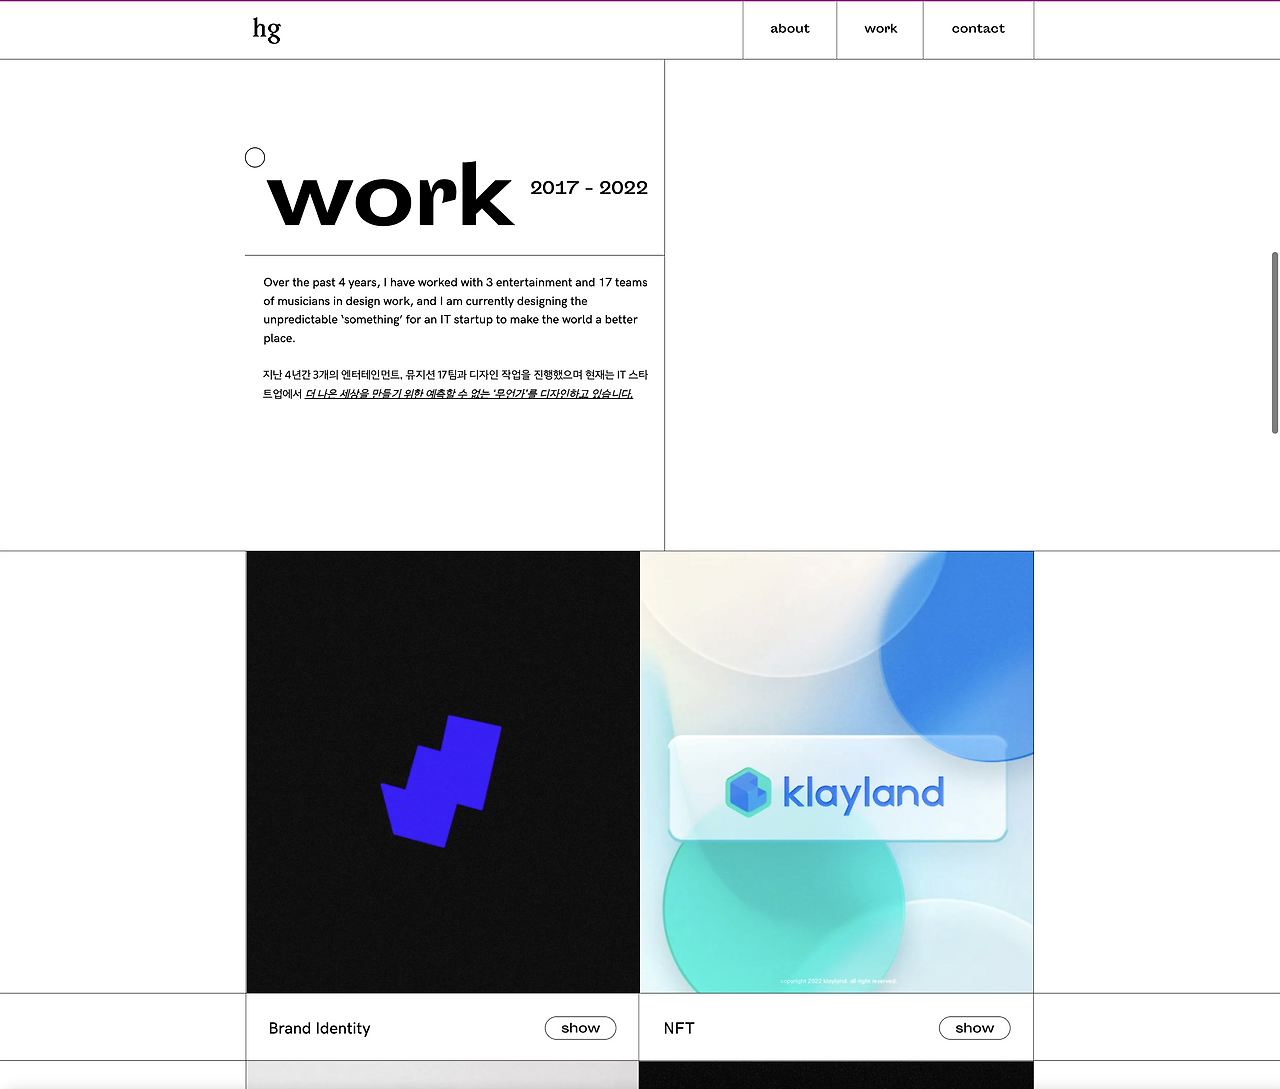The height and width of the screenshot is (1089, 1280).
Task: Click the large 'work' heading
Action: point(391,195)
